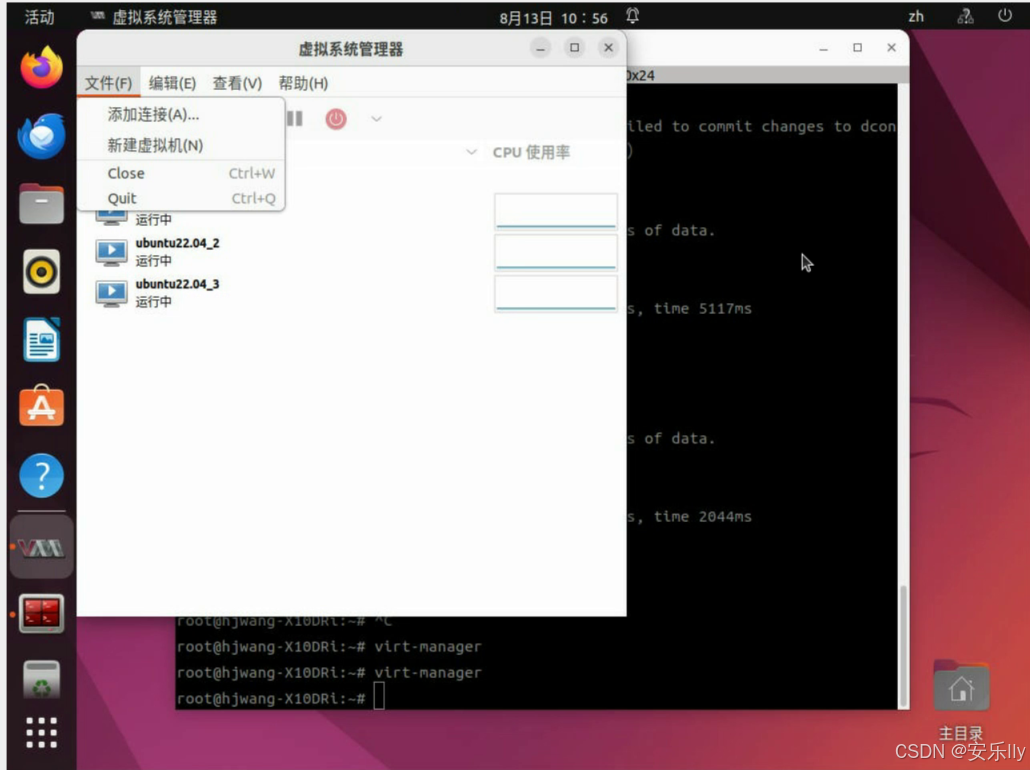Close the Virtual Machine Manager window
Image resolution: width=1030 pixels, height=770 pixels.
coord(608,48)
